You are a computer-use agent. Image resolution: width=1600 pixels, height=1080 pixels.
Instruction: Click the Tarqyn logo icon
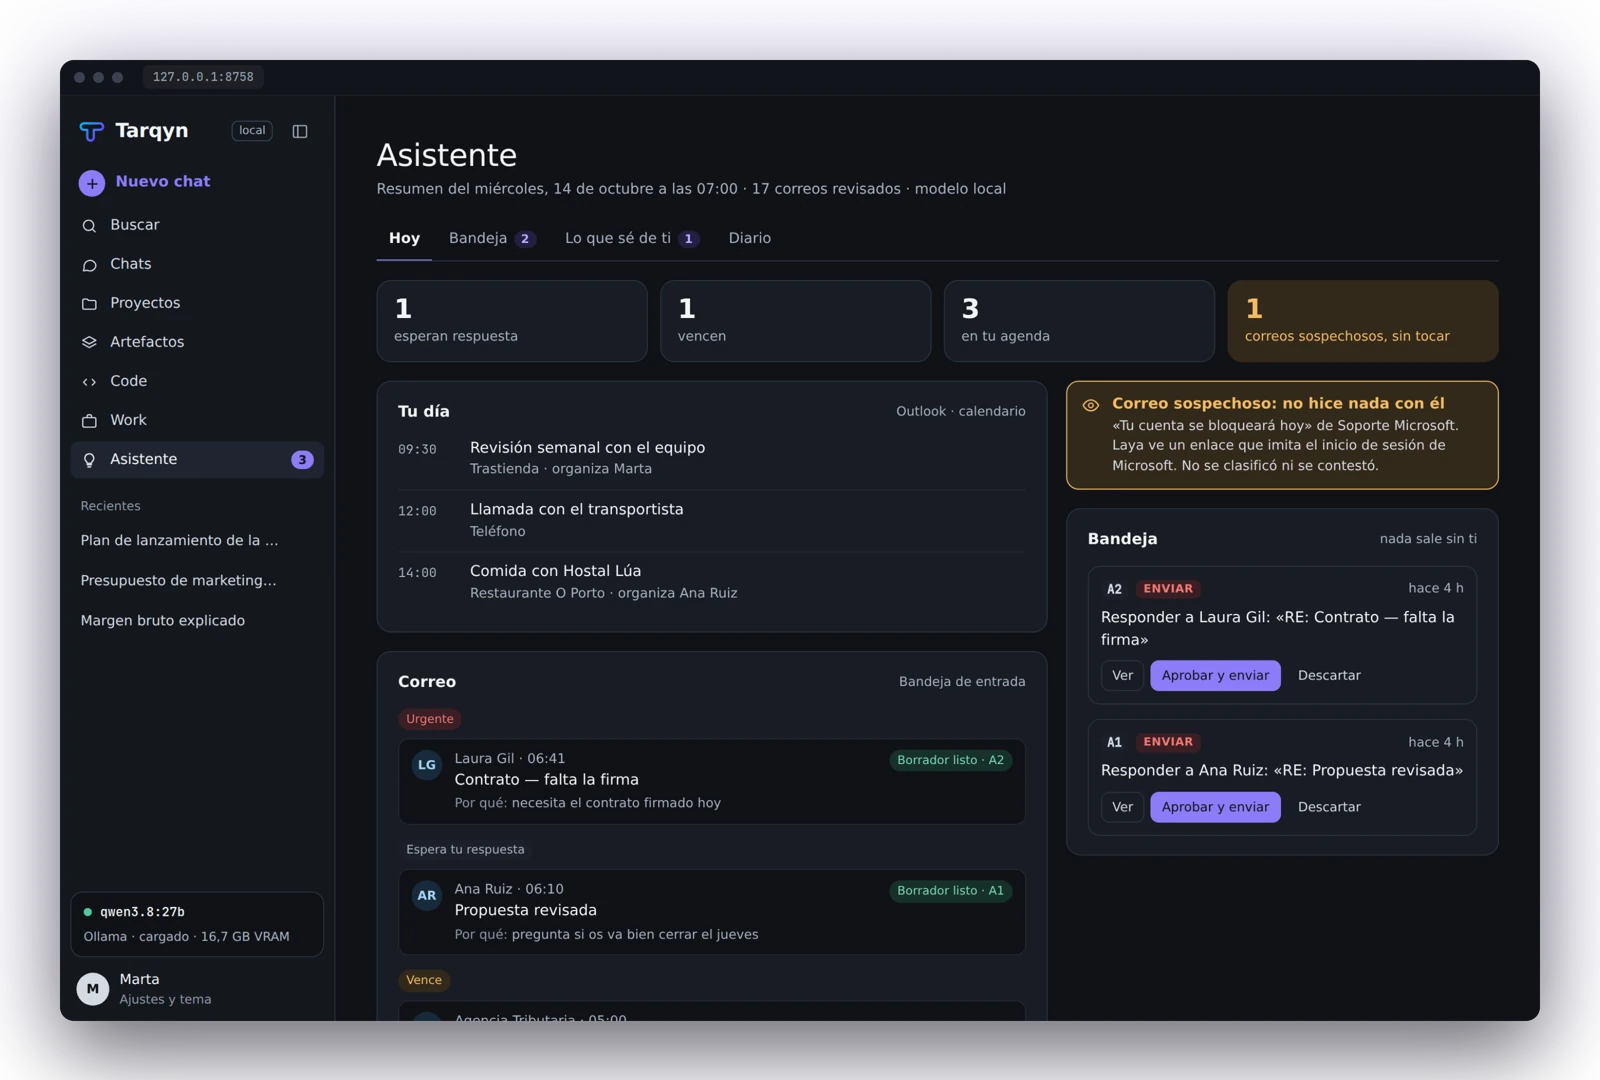coord(92,131)
